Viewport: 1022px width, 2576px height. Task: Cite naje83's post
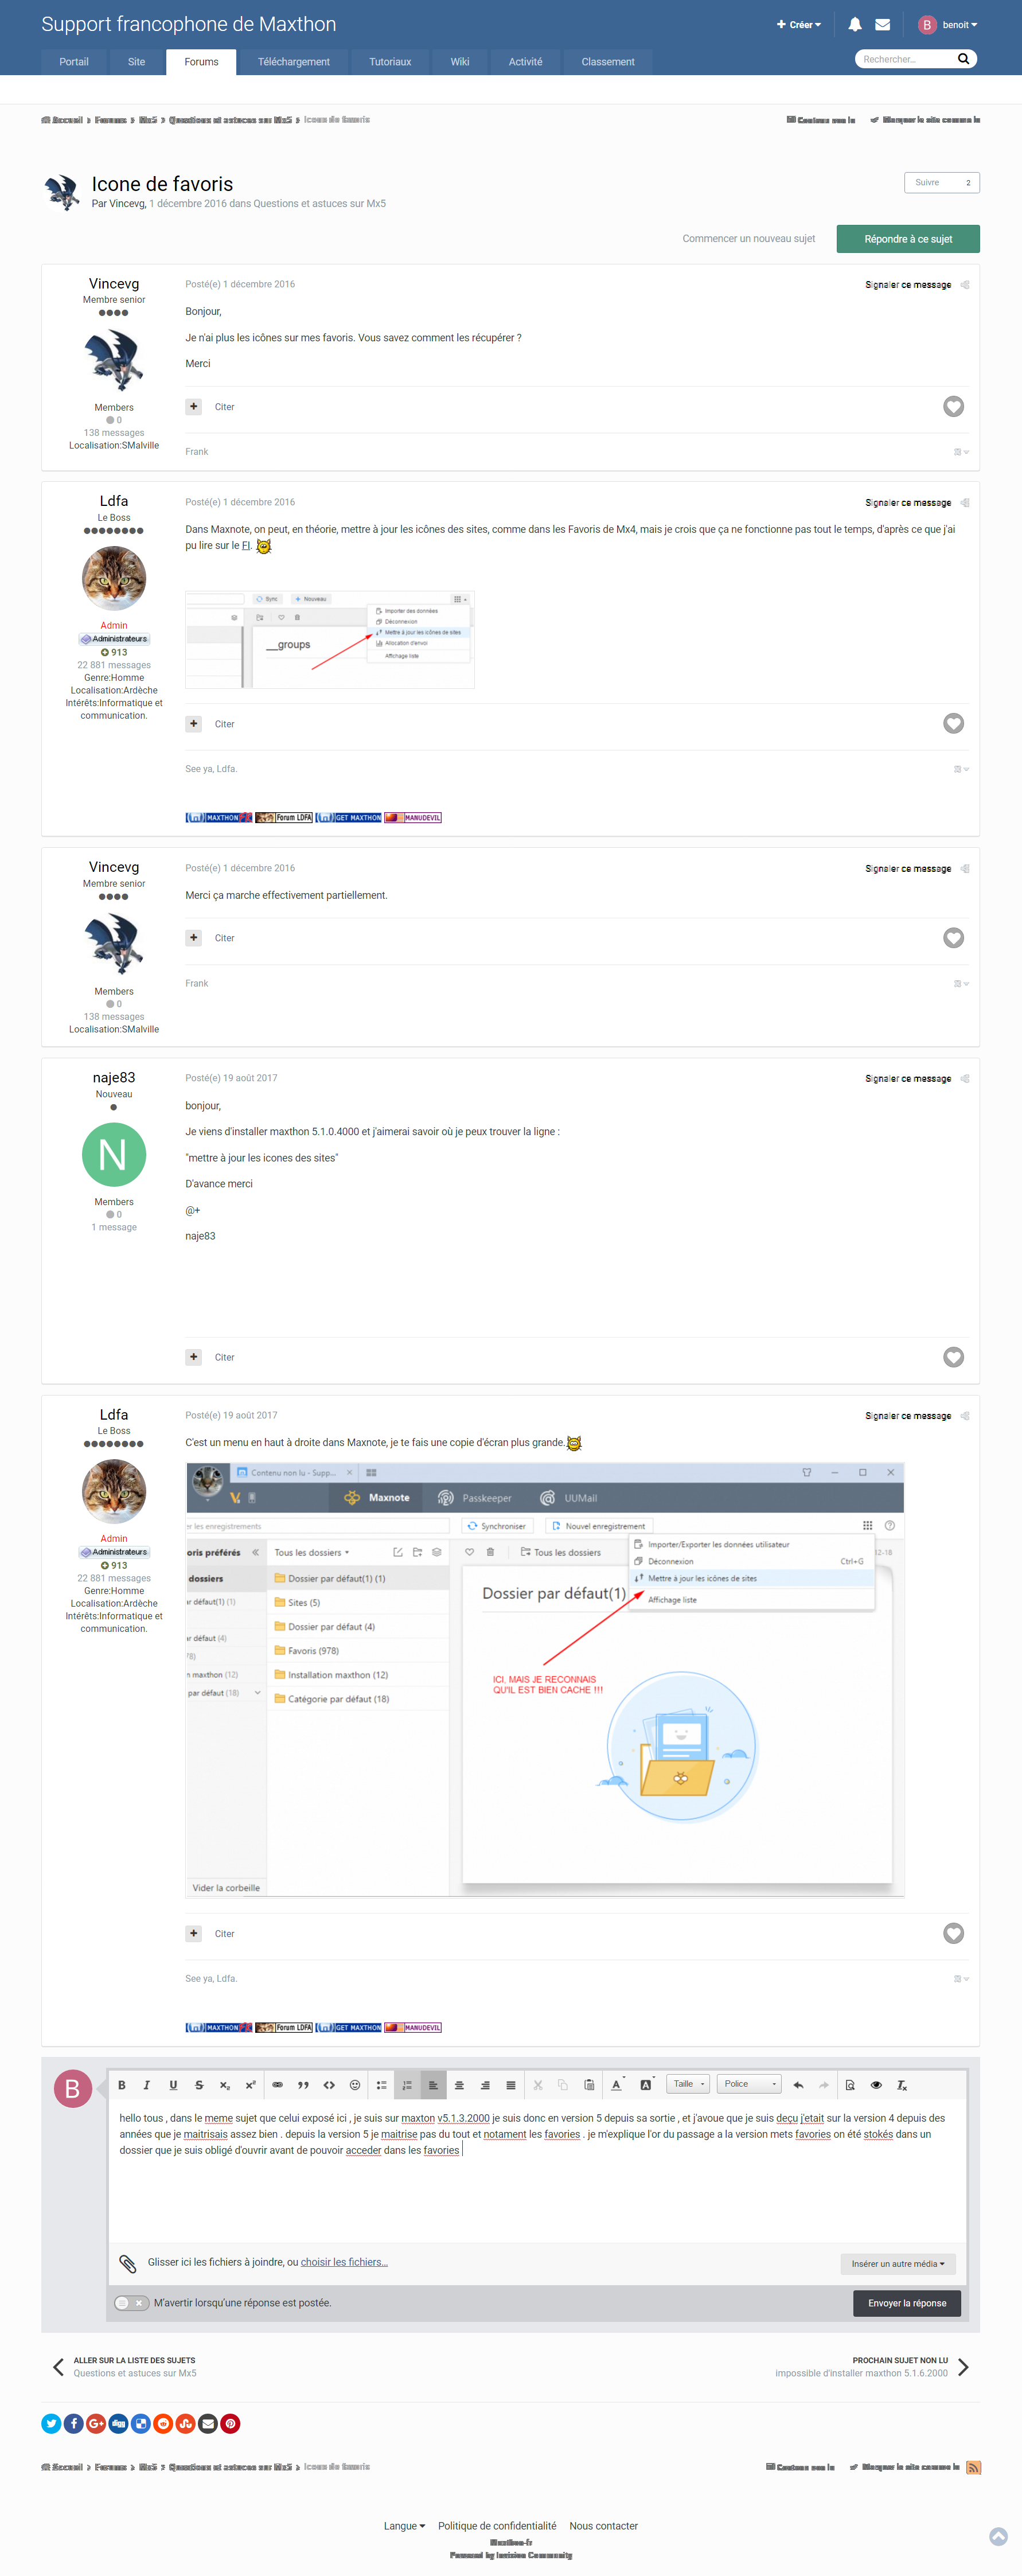[x=224, y=1357]
